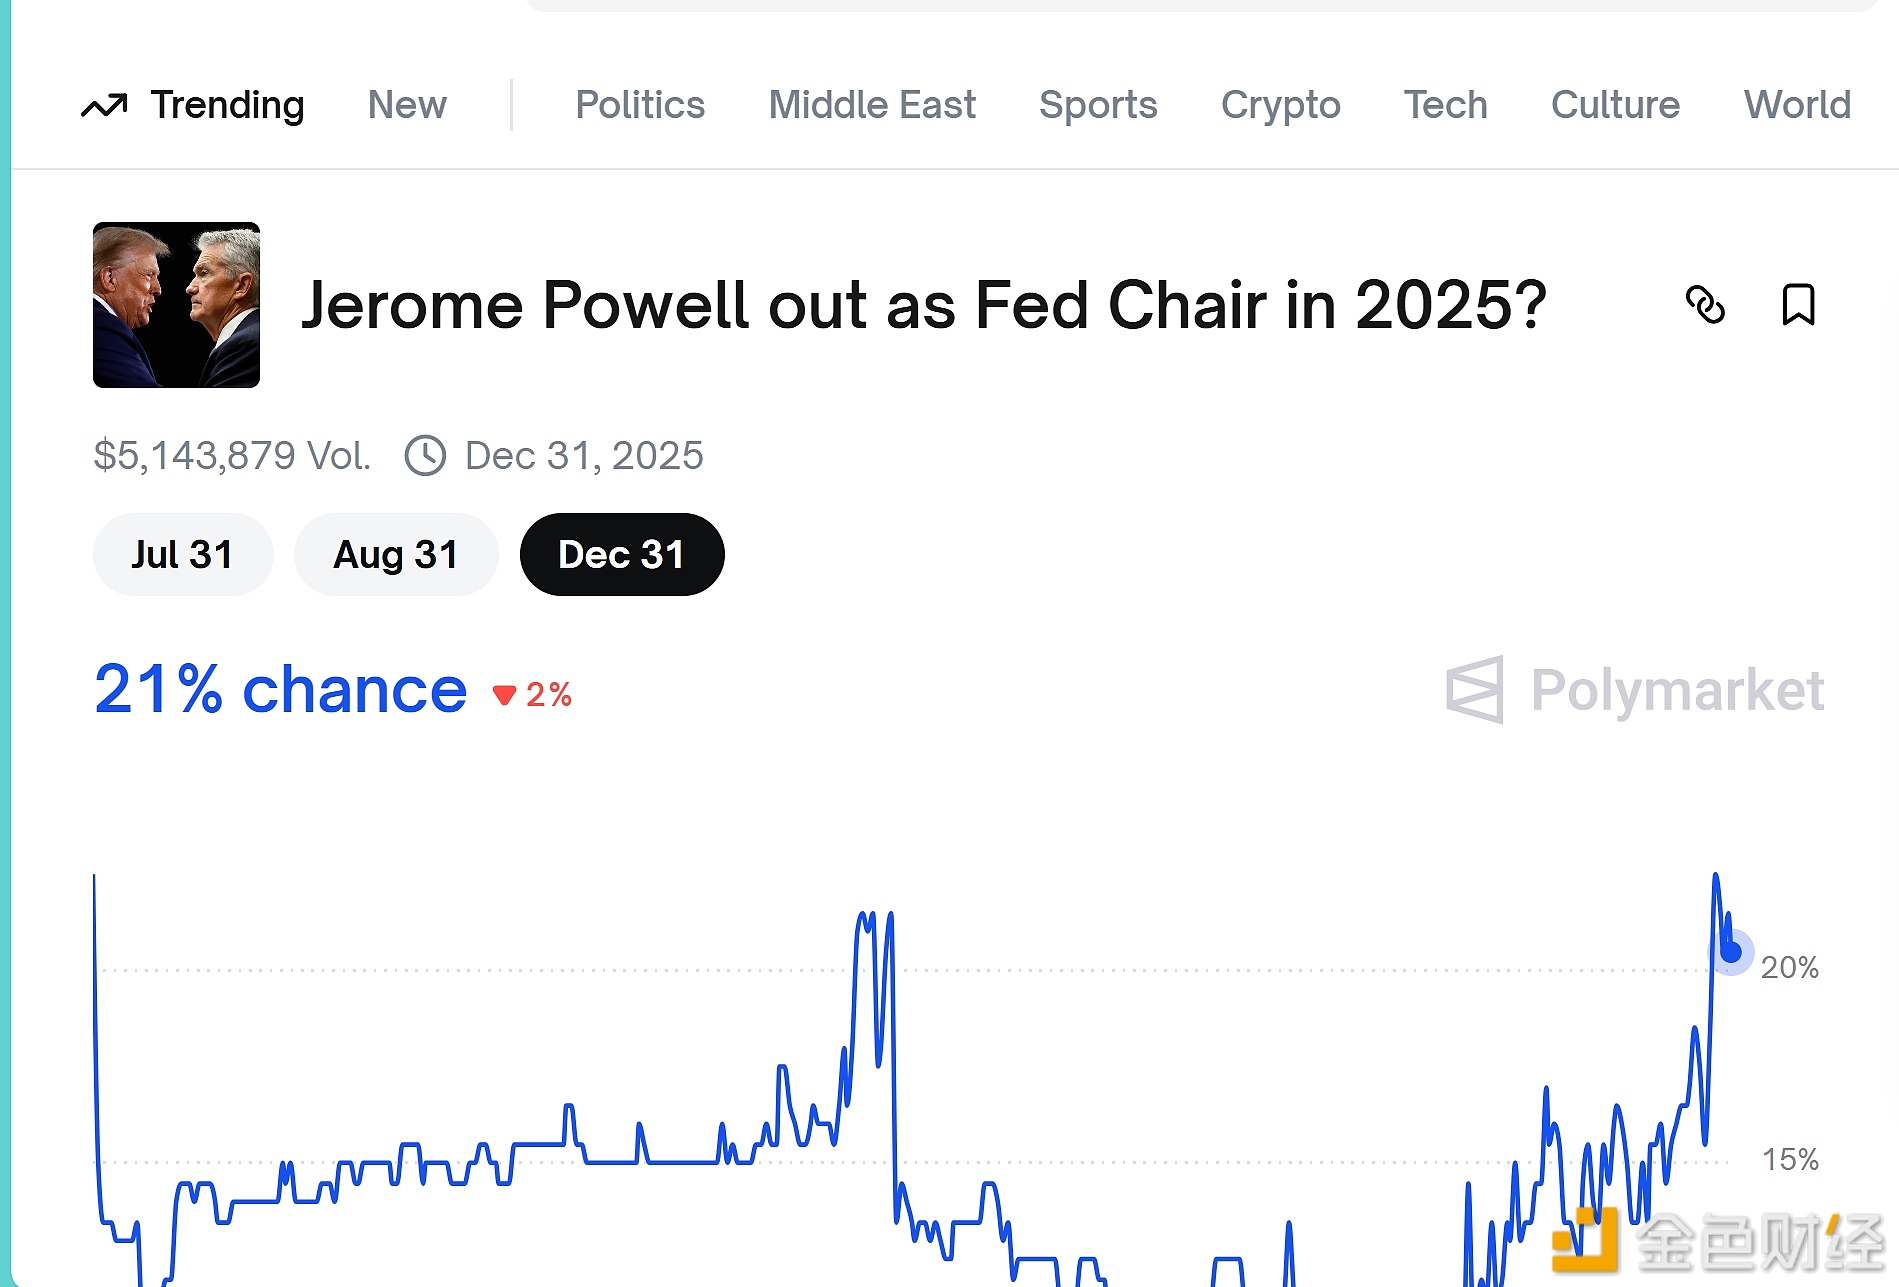This screenshot has width=1899, height=1287.
Task: Click the clock icon beside end date
Action: (x=425, y=456)
